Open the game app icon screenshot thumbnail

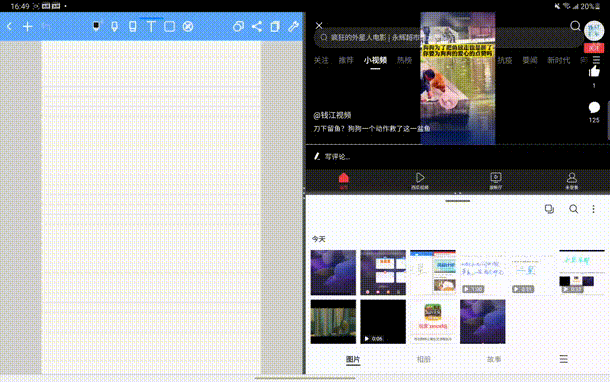click(x=433, y=322)
